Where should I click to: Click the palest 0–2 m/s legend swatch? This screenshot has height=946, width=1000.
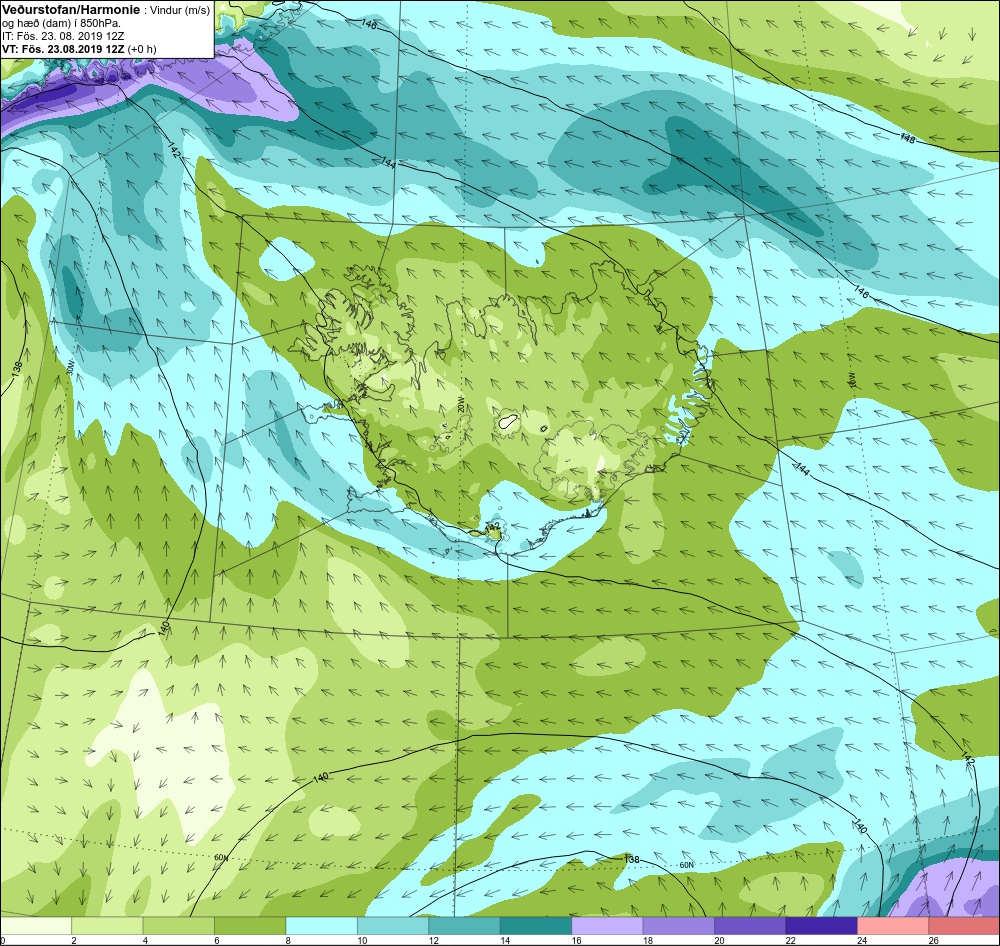pos(36,925)
